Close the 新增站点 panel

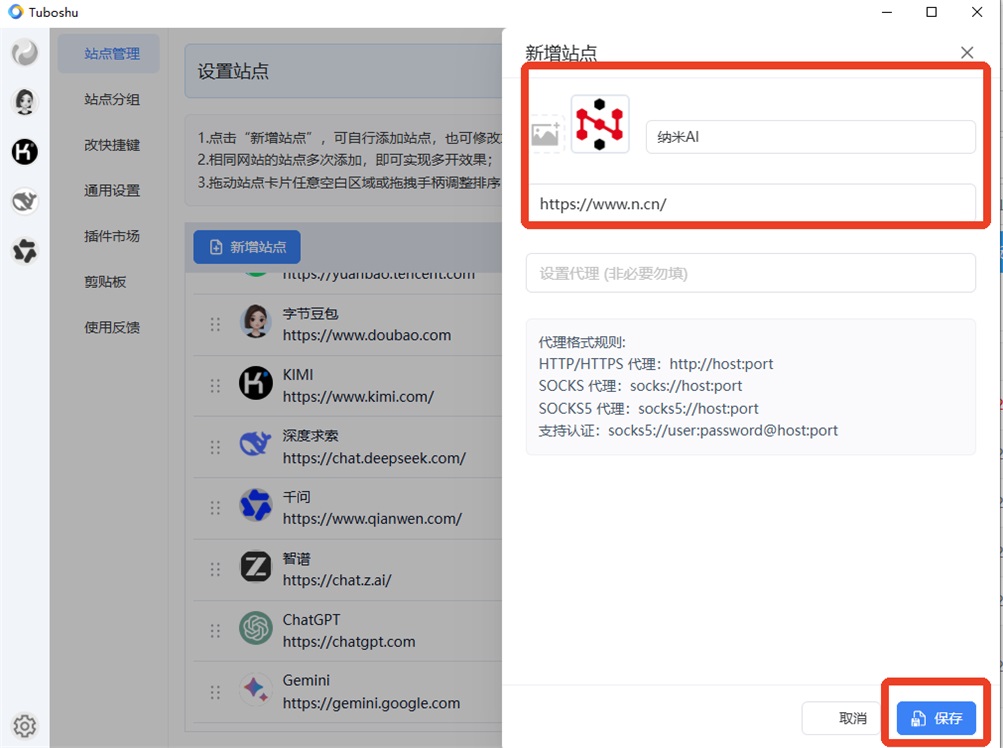click(x=967, y=52)
